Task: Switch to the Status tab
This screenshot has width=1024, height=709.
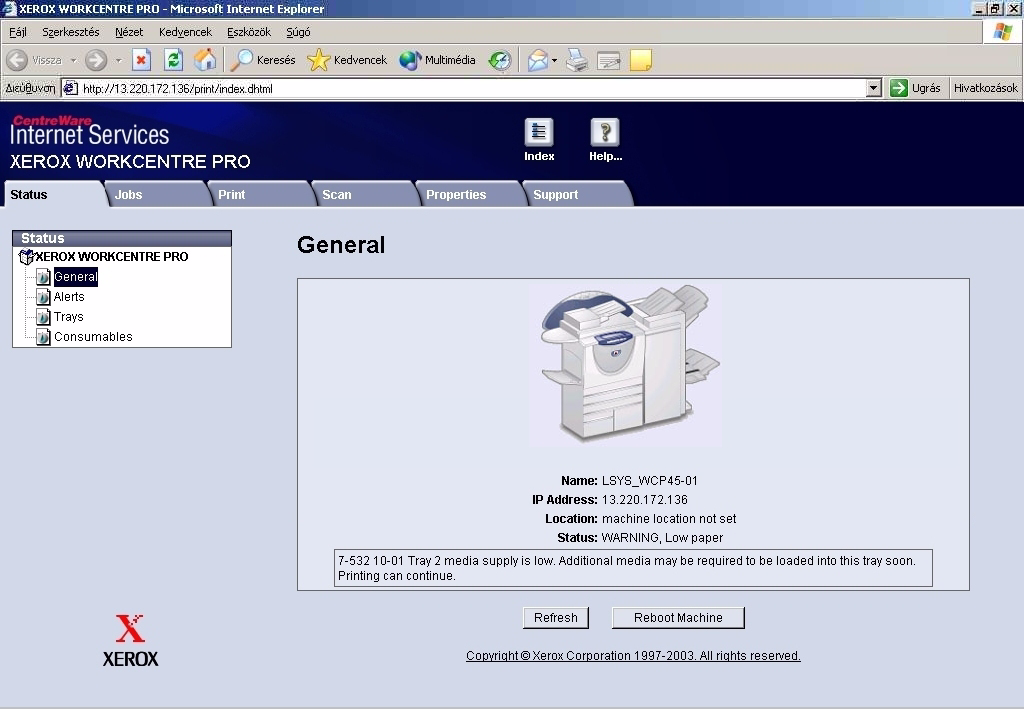Action: click(54, 194)
